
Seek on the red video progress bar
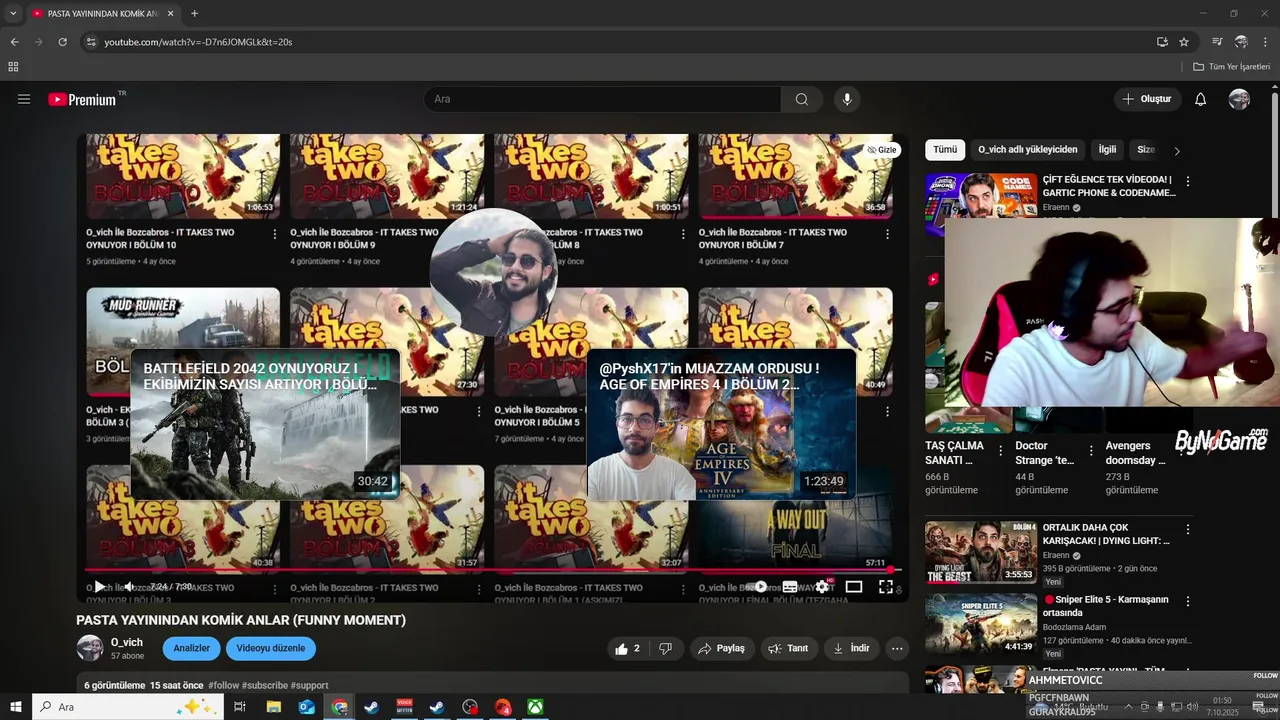click(x=493, y=570)
